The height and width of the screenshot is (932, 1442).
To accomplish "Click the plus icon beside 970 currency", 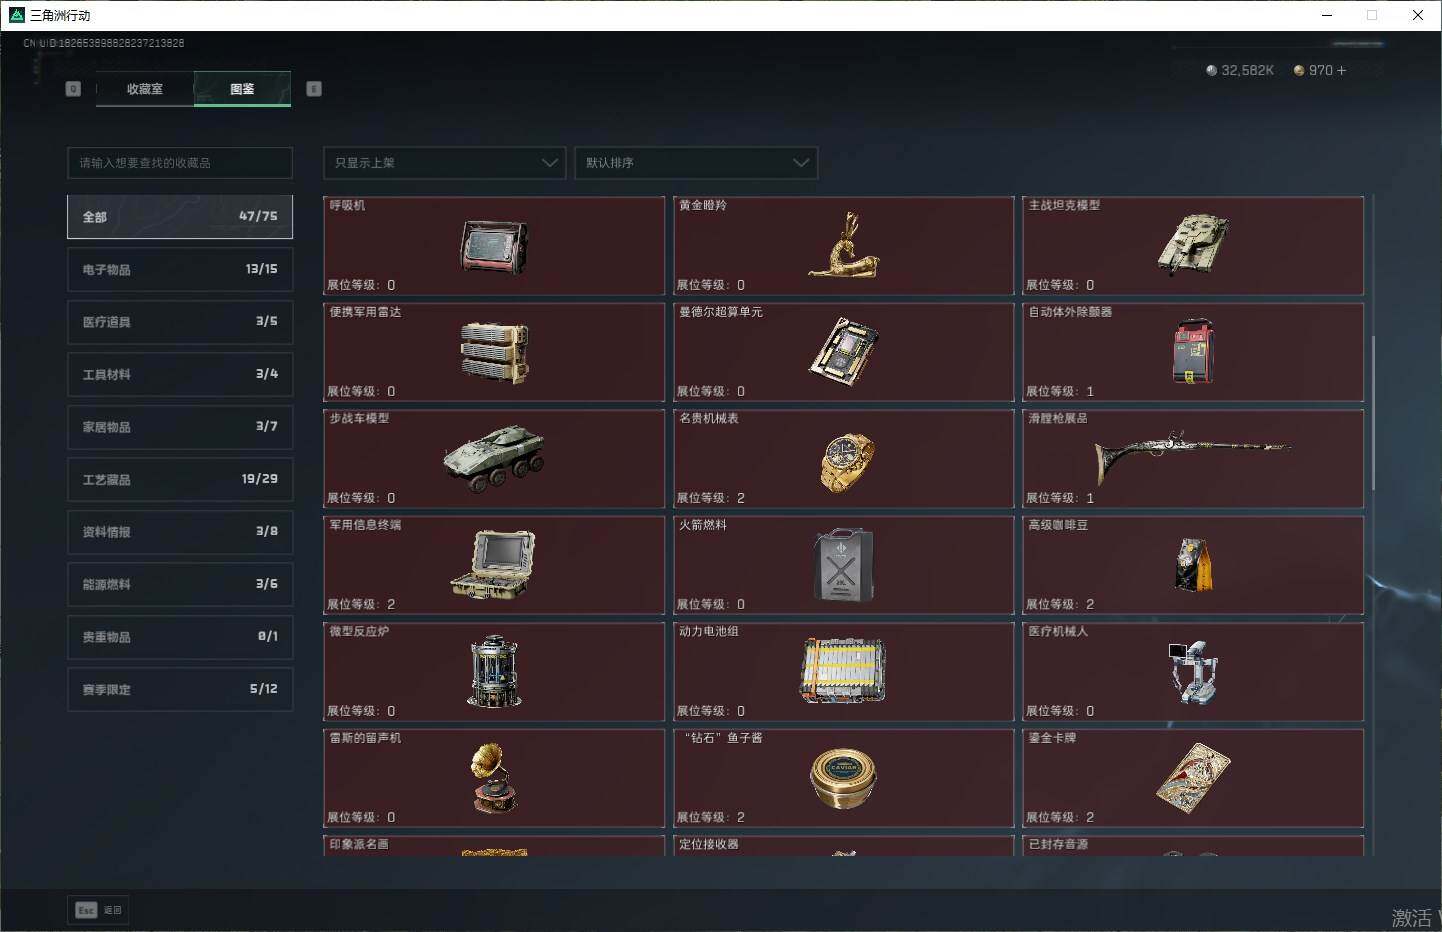I will tap(1341, 71).
